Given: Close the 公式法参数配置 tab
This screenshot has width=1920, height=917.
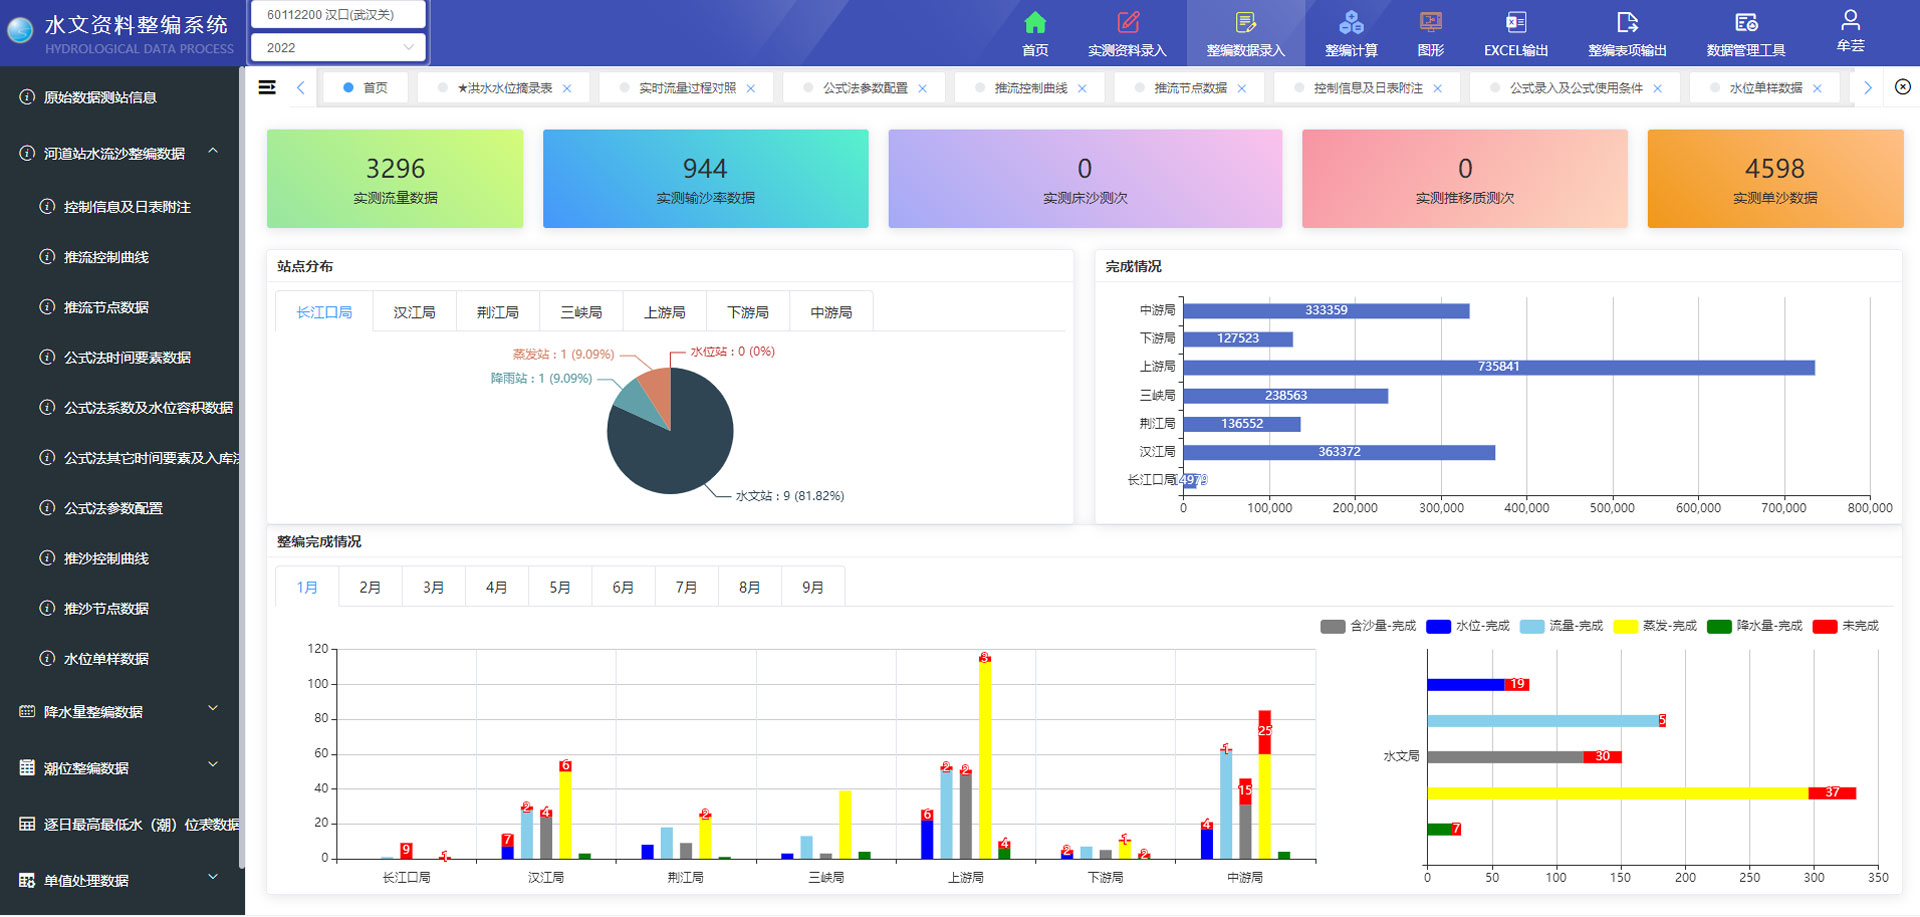Looking at the screenshot, I should click(x=923, y=88).
